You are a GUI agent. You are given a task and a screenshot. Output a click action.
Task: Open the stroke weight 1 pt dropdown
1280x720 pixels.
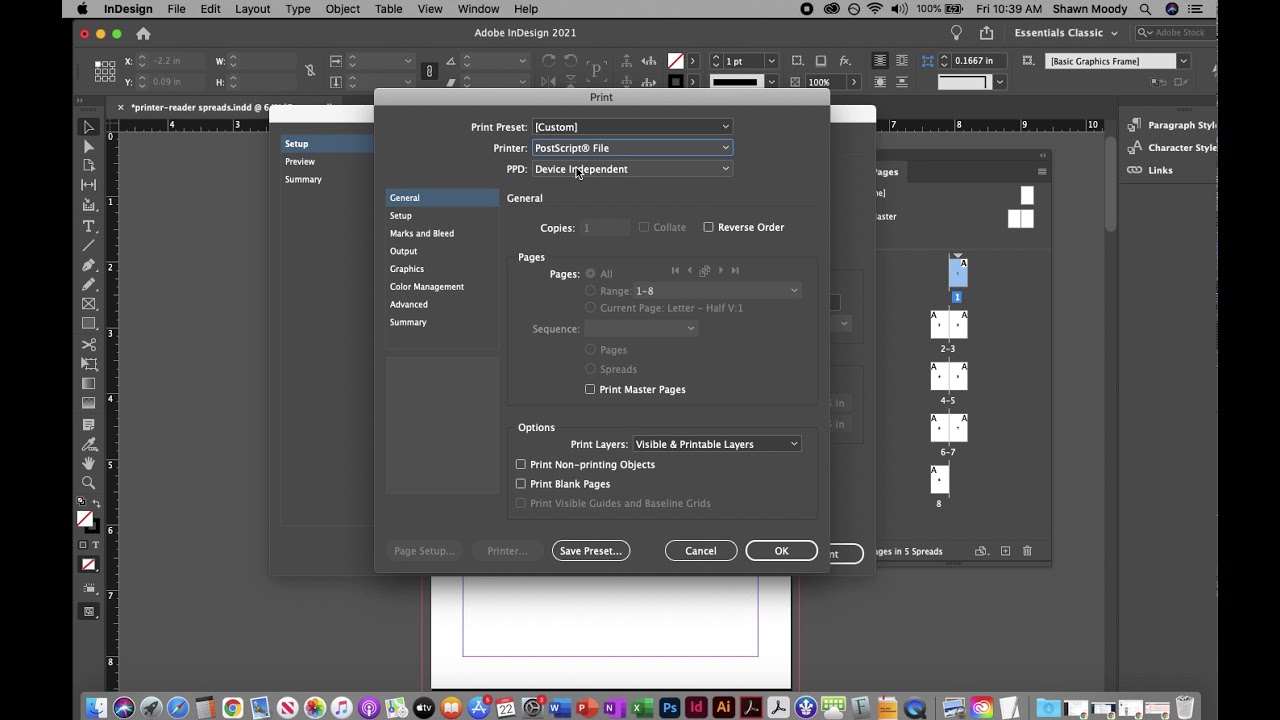point(771,61)
